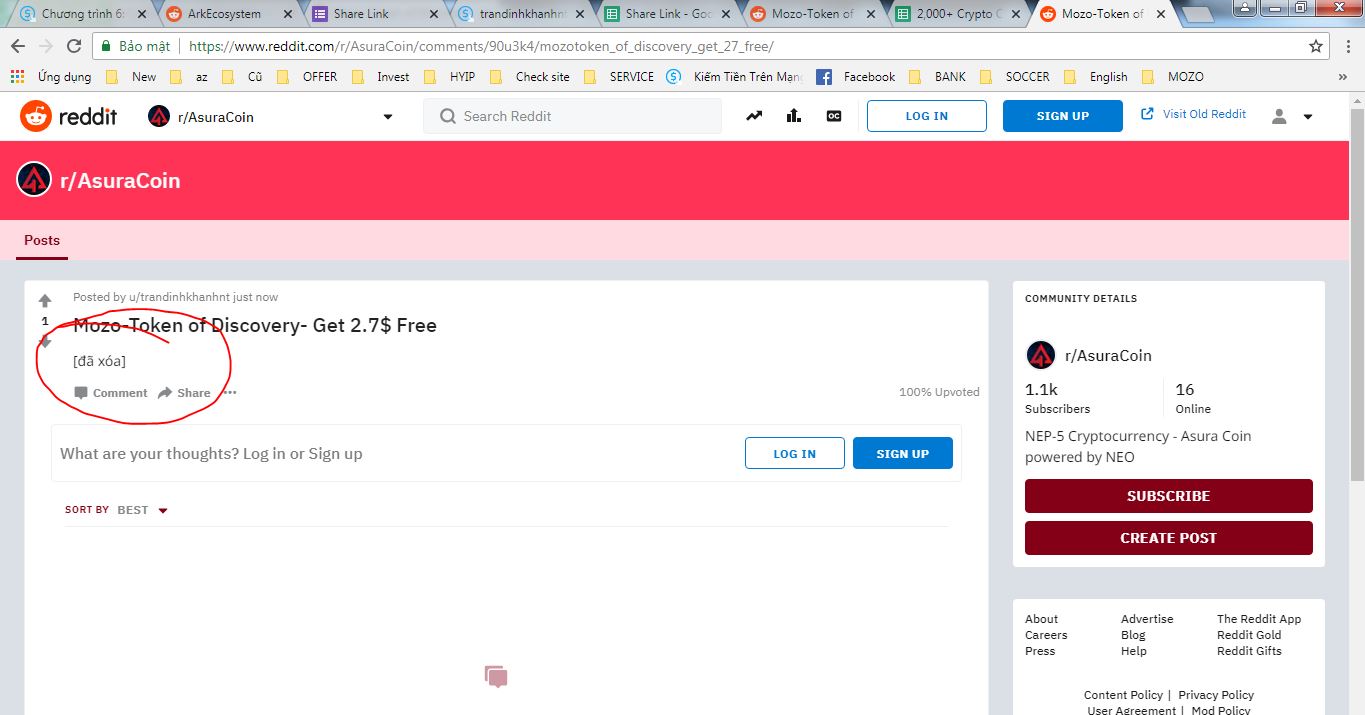
Task: Open the SOCCER bookmark folder
Action: [1017, 77]
